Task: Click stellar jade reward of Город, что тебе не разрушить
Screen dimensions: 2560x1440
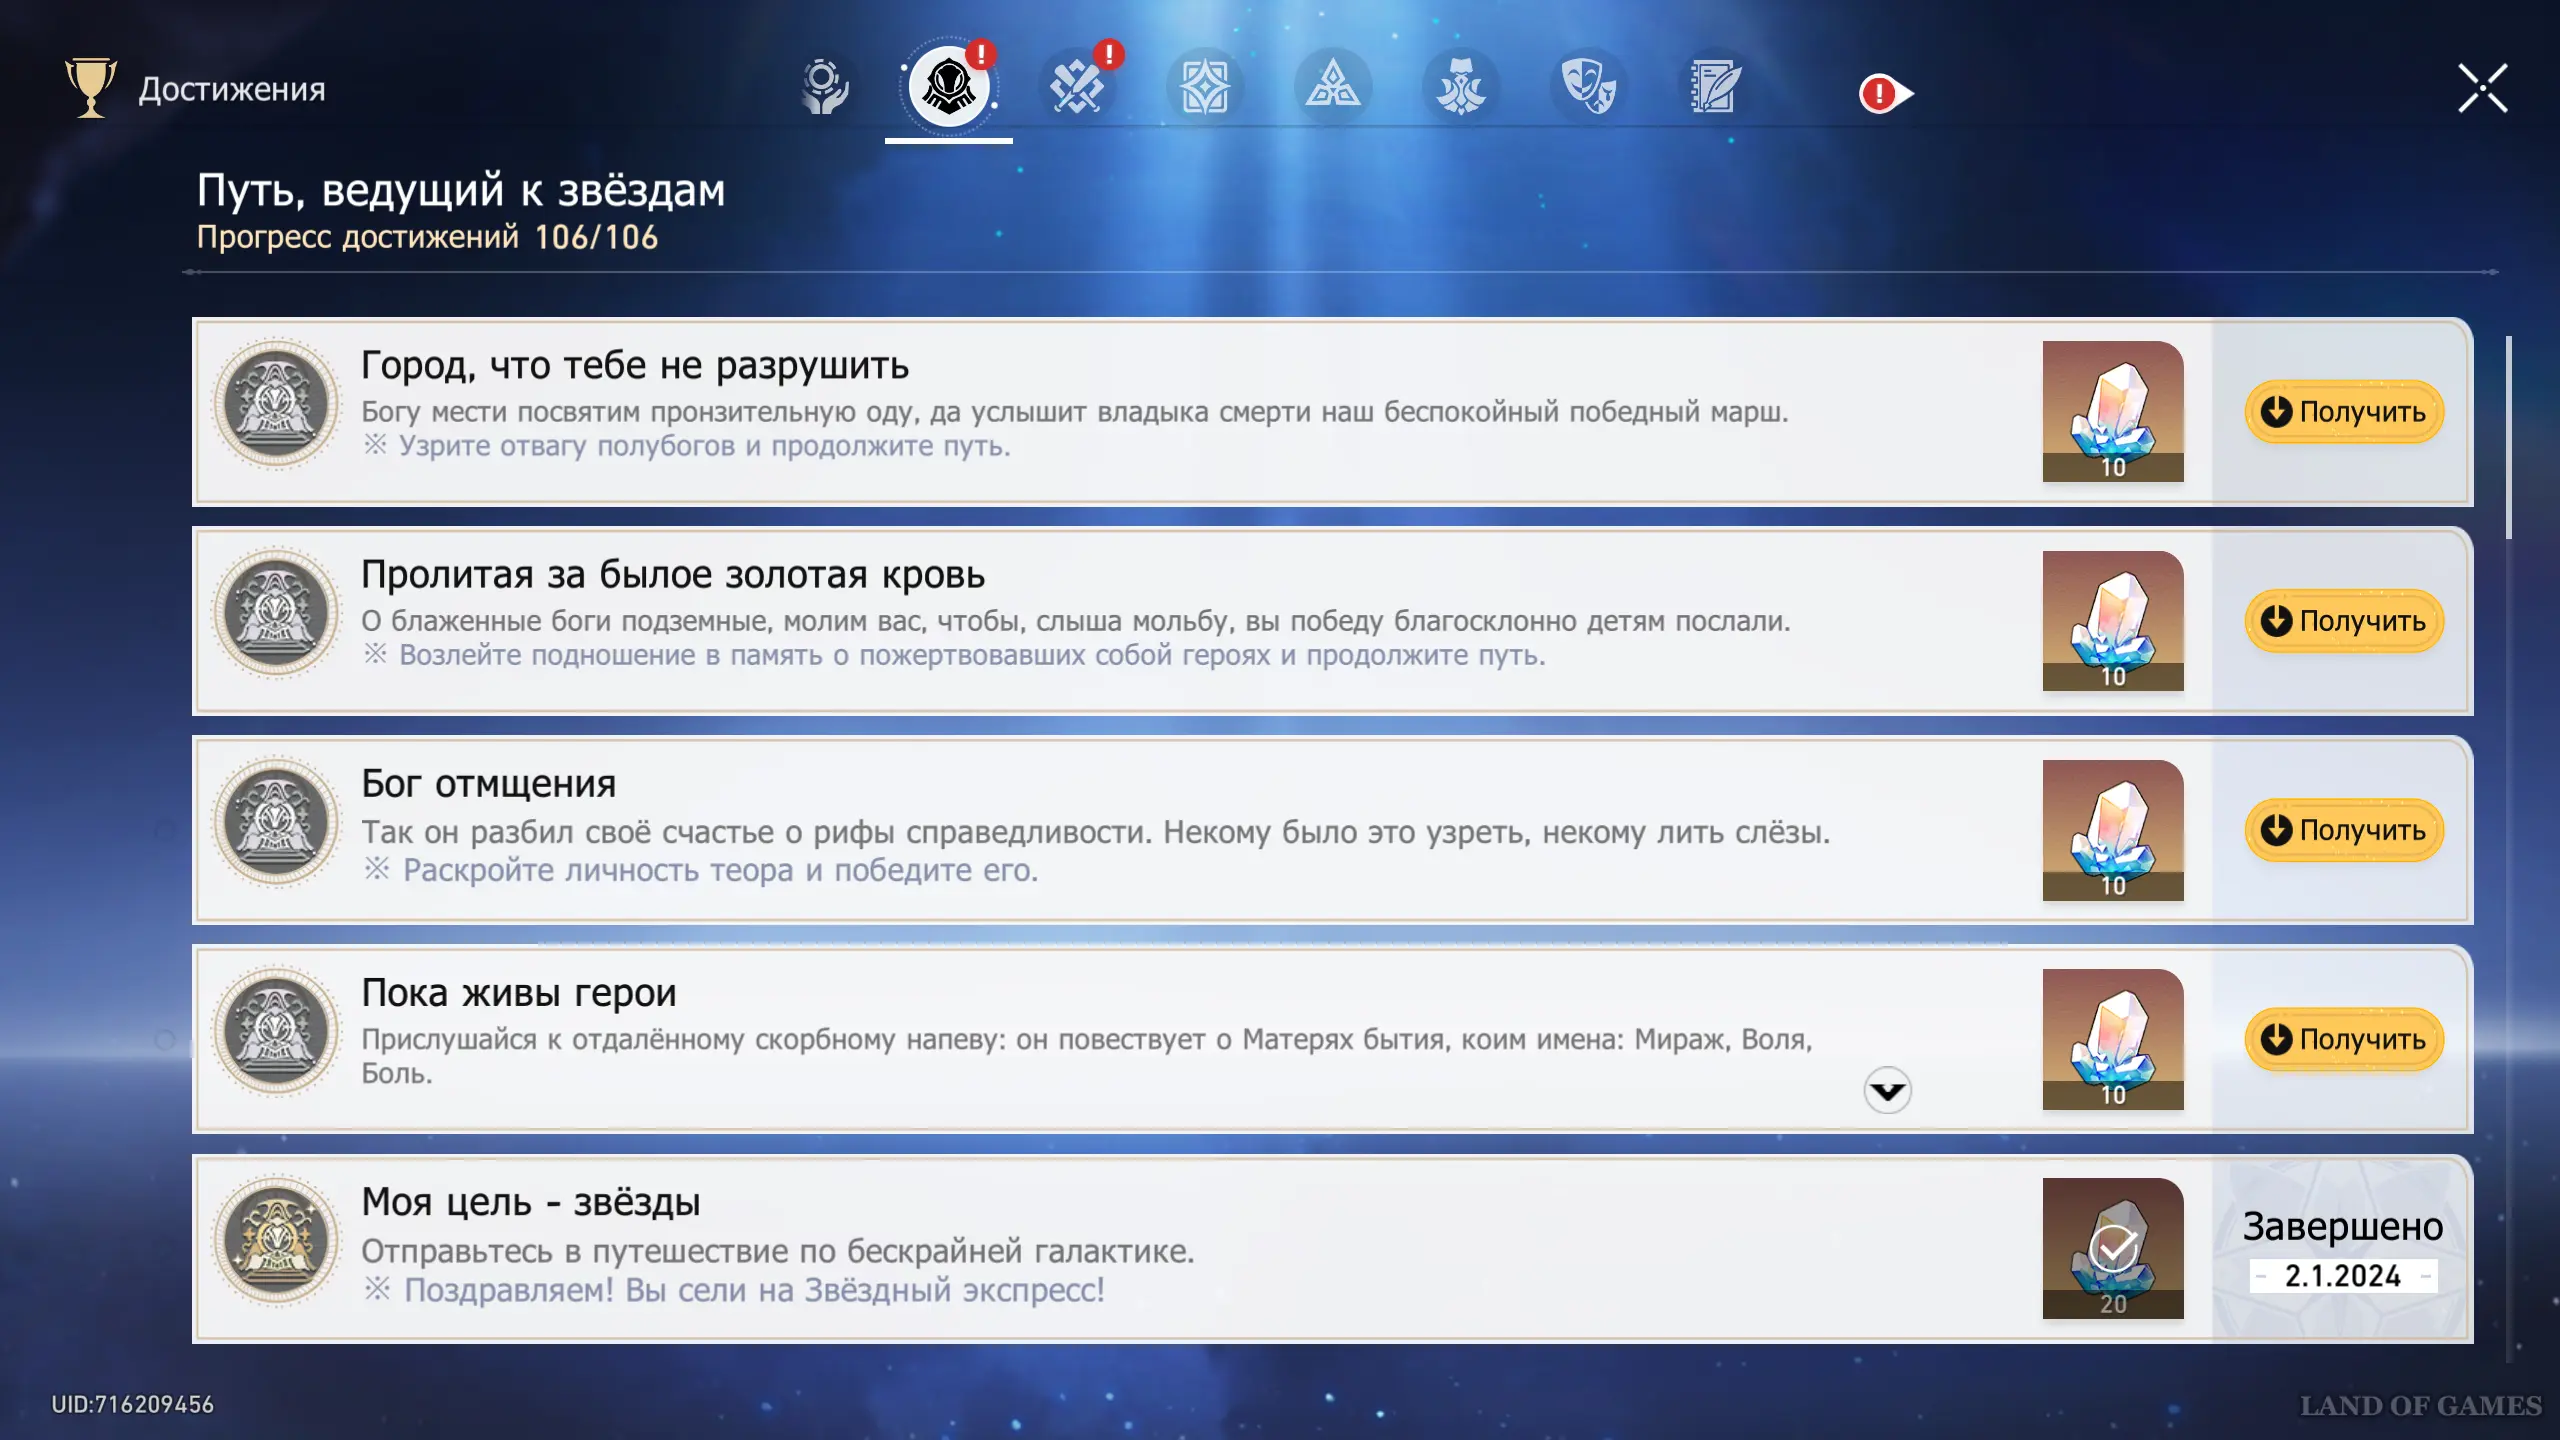Action: [x=2113, y=411]
